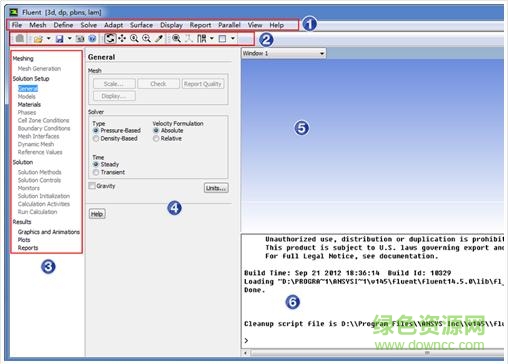Open the File menu
Screen dimensions: 508x364
click(17, 25)
